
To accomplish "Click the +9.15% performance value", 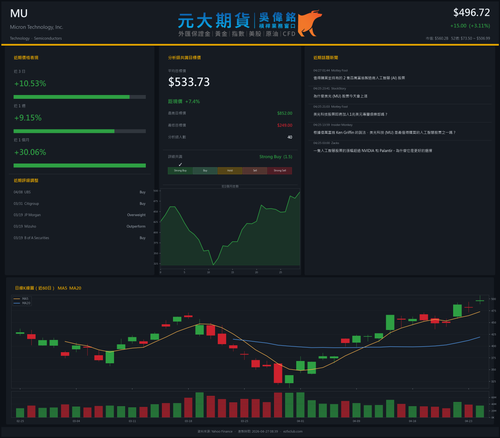I will click(x=28, y=118).
